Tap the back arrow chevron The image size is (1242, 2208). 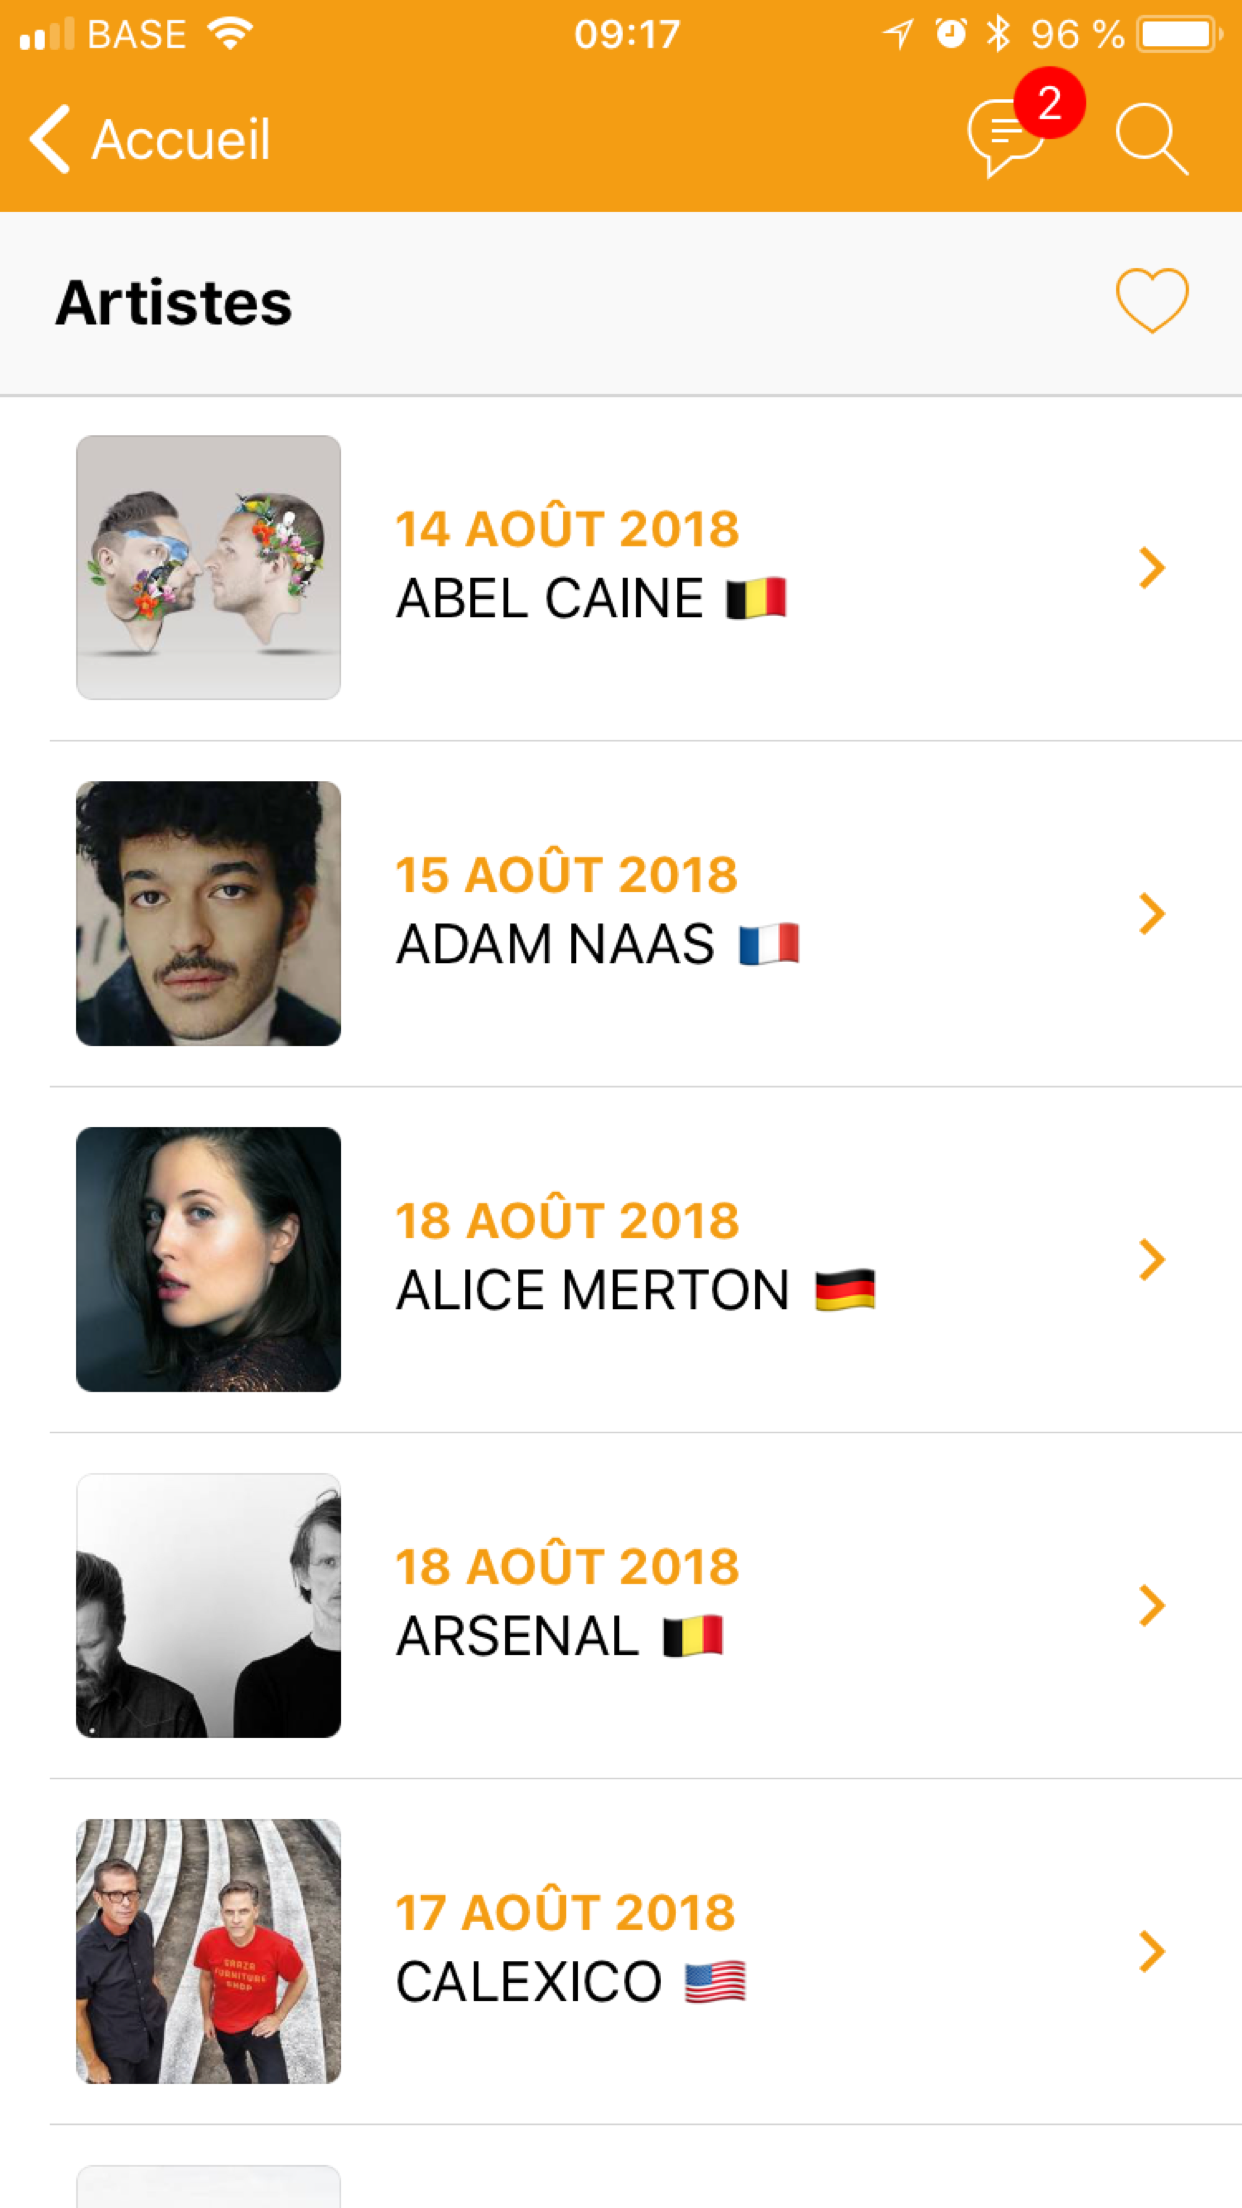click(50, 139)
